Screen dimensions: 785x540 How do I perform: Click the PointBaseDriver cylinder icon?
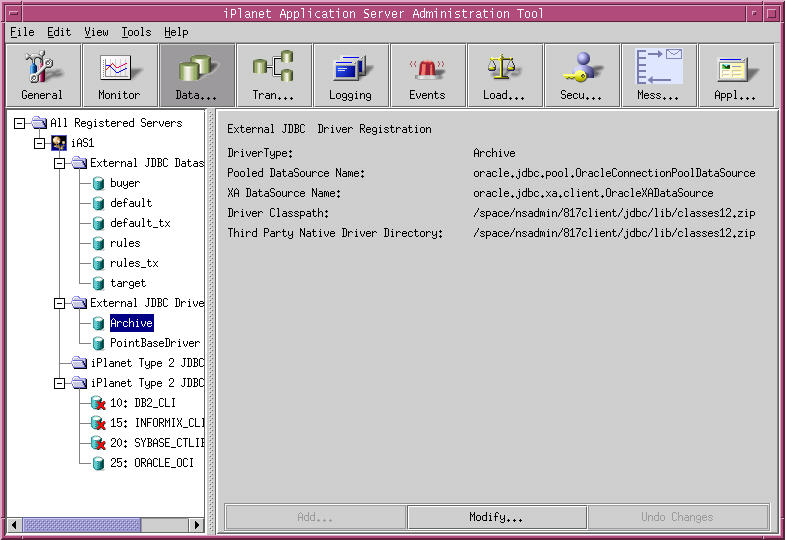click(99, 343)
